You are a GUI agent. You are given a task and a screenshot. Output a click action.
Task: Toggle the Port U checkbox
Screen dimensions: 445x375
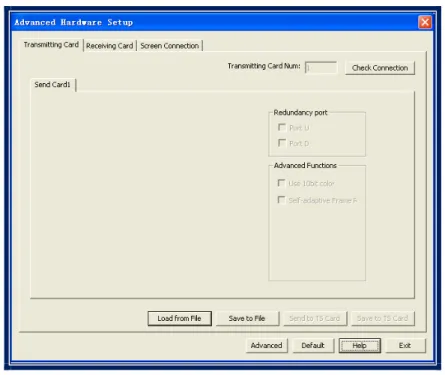click(x=282, y=127)
